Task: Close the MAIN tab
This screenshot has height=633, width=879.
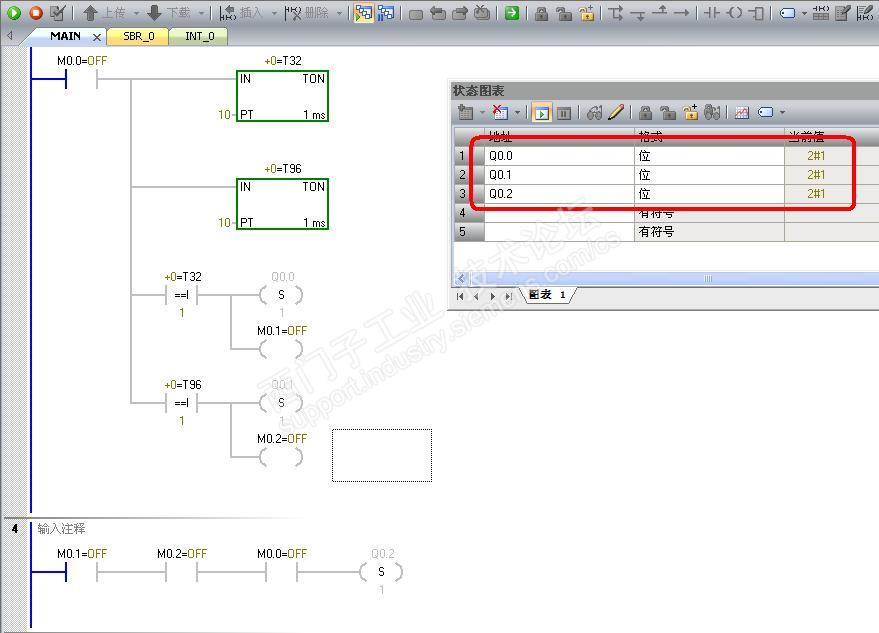Action: point(97,37)
